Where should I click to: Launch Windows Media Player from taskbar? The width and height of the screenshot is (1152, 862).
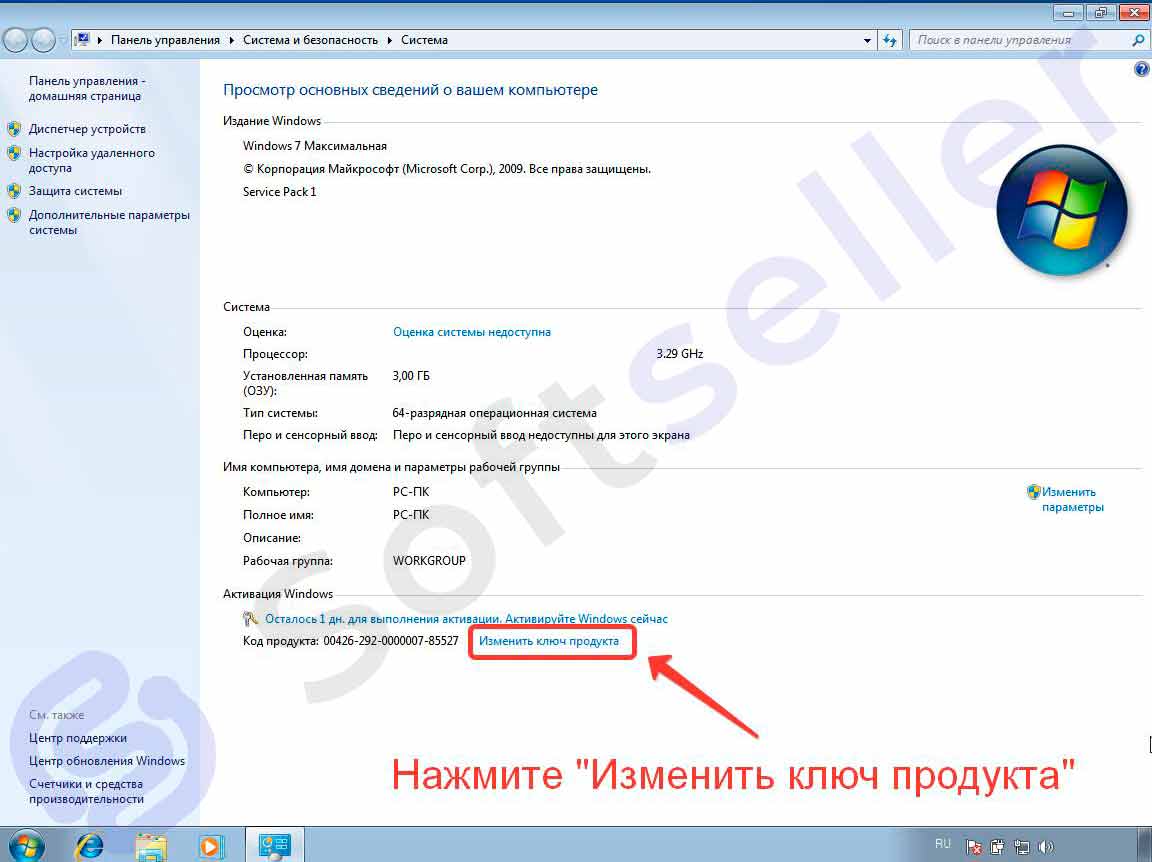click(210, 845)
